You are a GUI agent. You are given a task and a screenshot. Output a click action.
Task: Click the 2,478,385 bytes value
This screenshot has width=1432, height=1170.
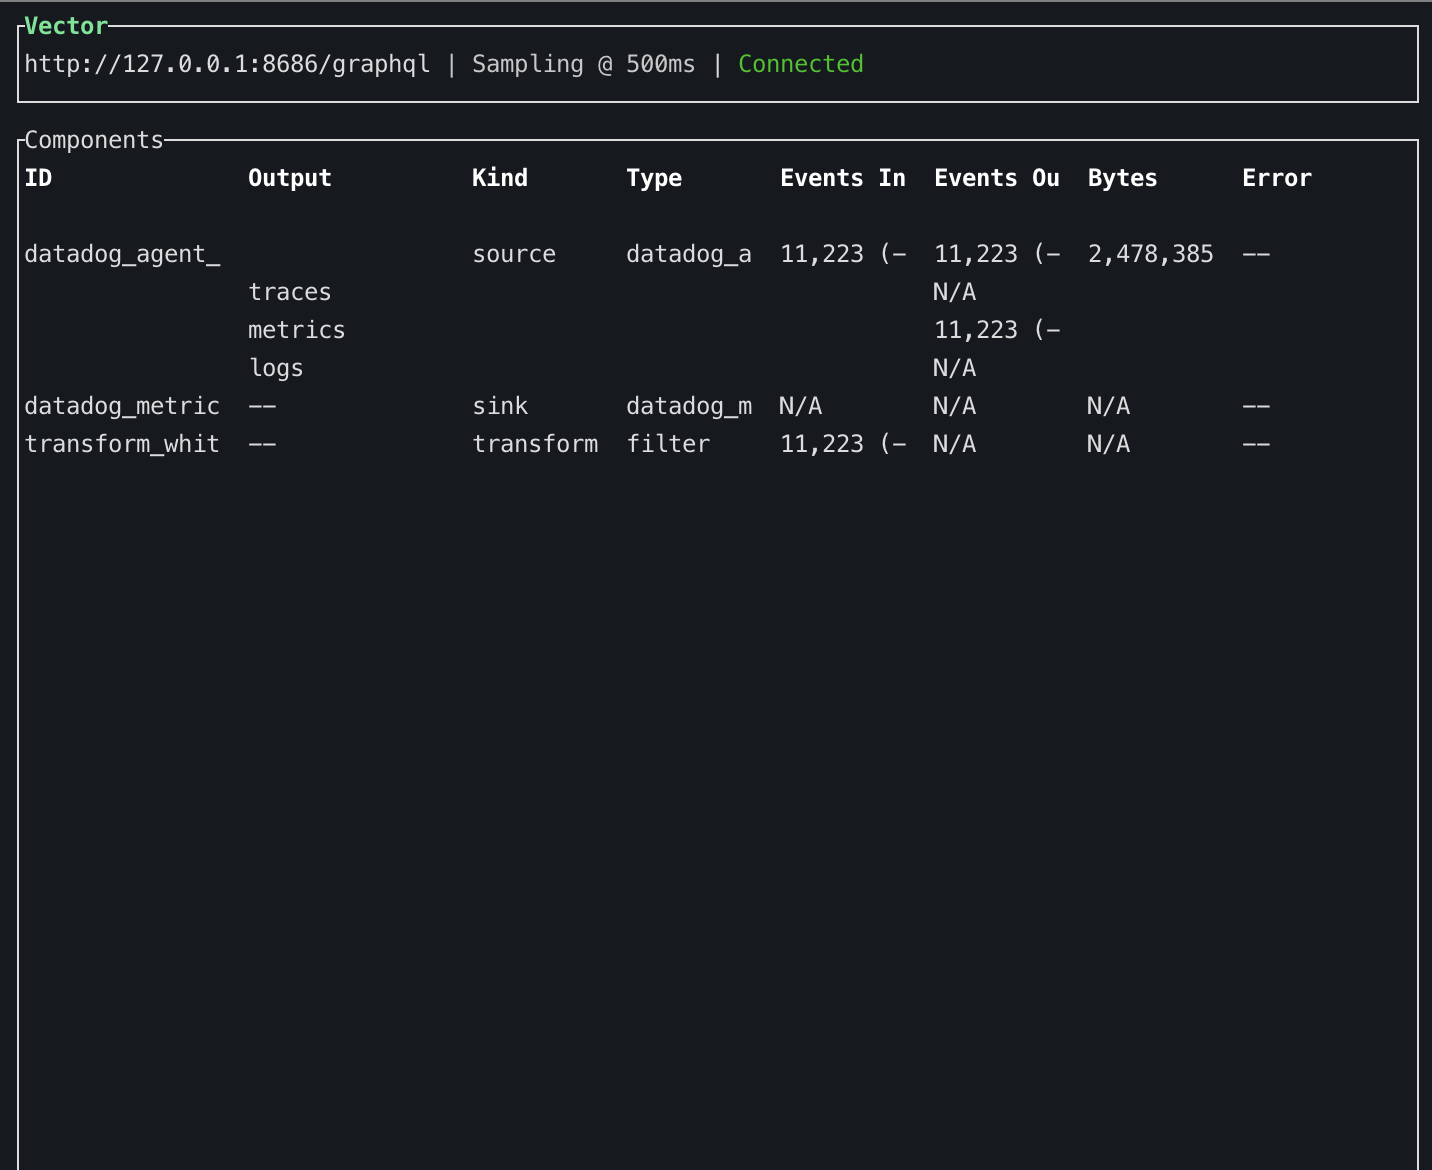coord(1151,254)
